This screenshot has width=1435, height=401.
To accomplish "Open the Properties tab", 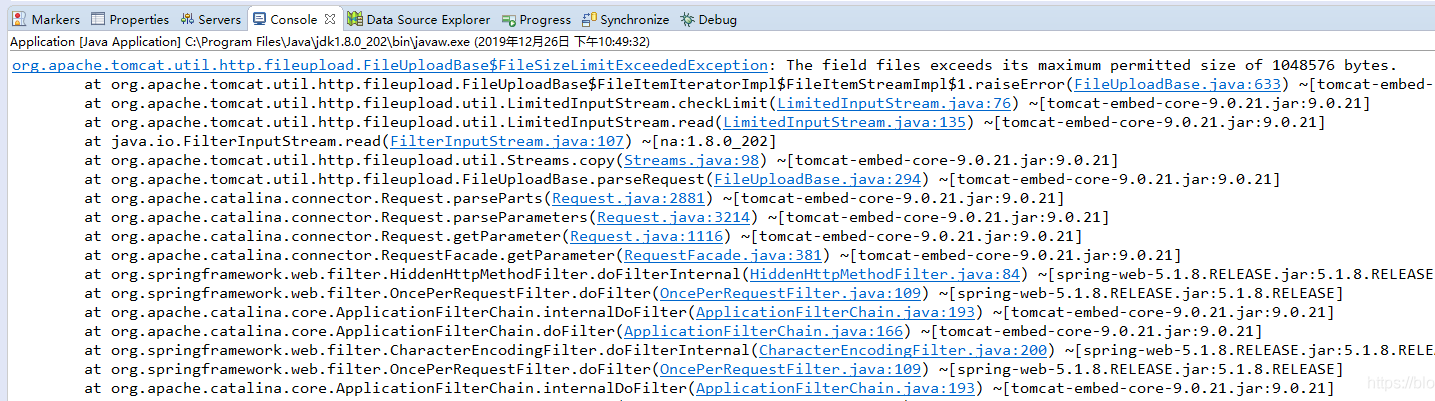I will 130,19.
